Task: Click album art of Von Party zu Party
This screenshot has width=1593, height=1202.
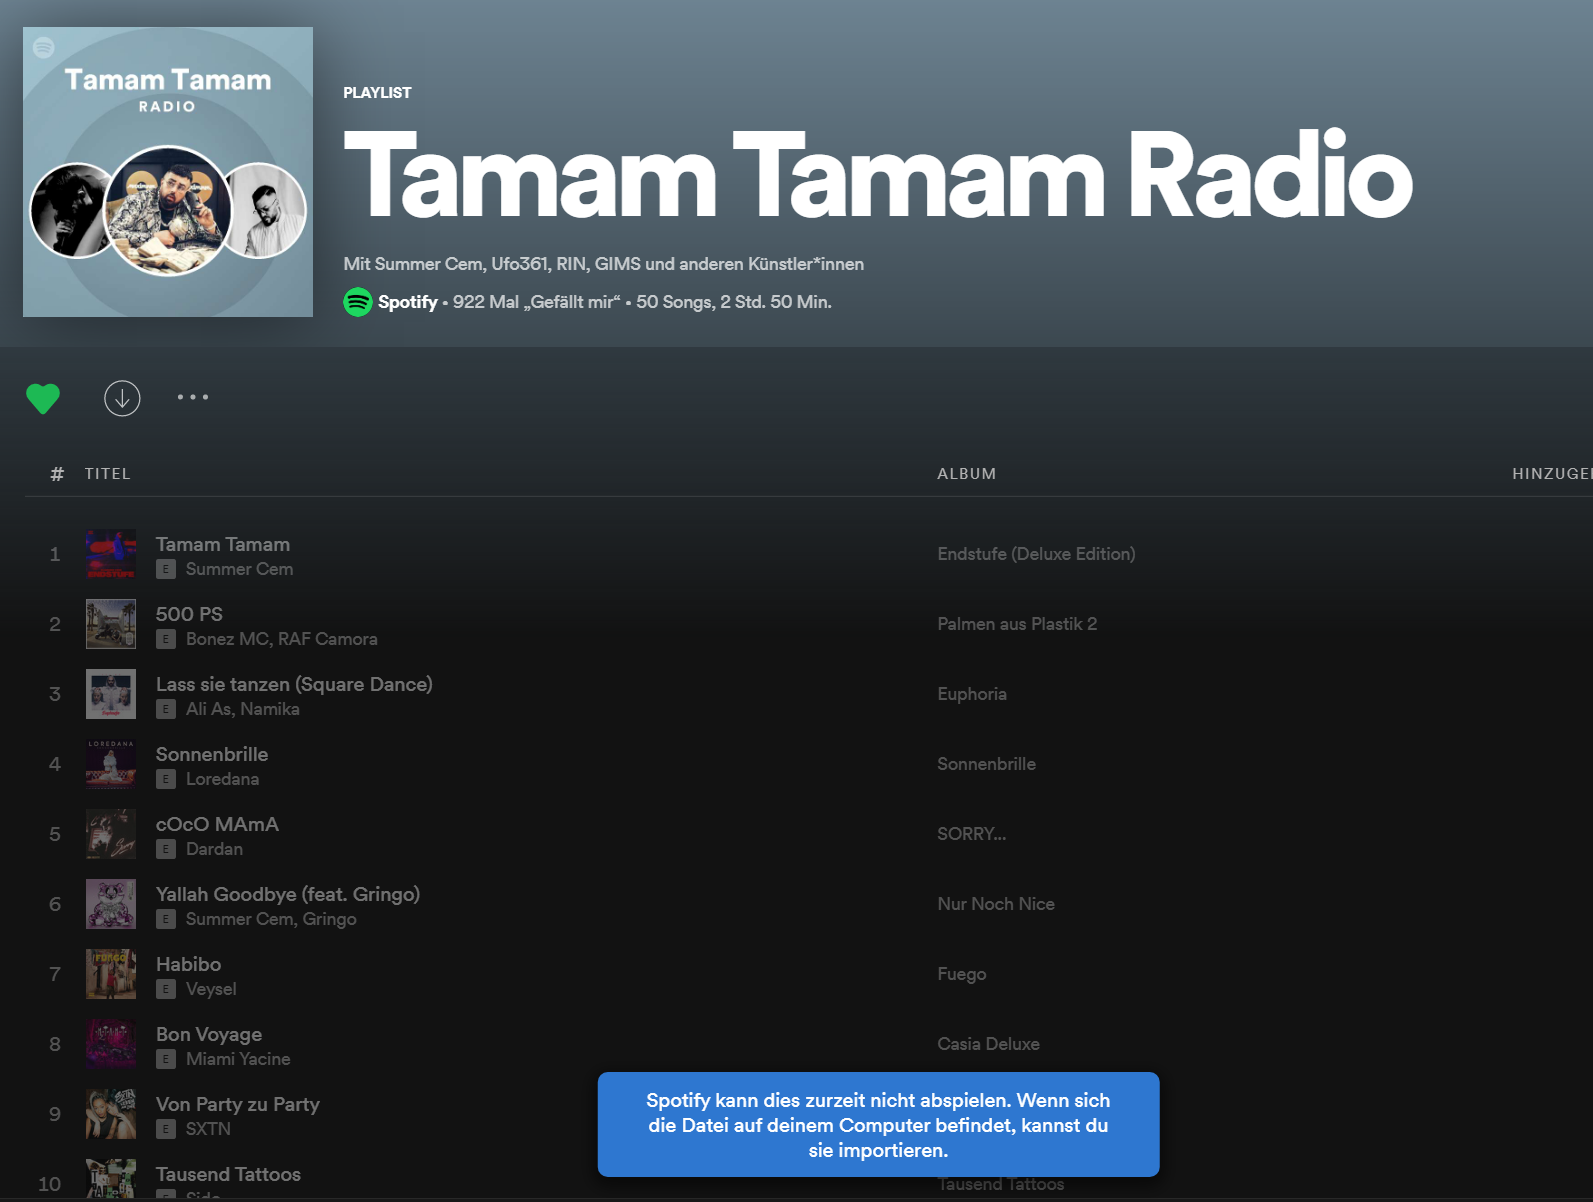Action: click(x=111, y=1114)
